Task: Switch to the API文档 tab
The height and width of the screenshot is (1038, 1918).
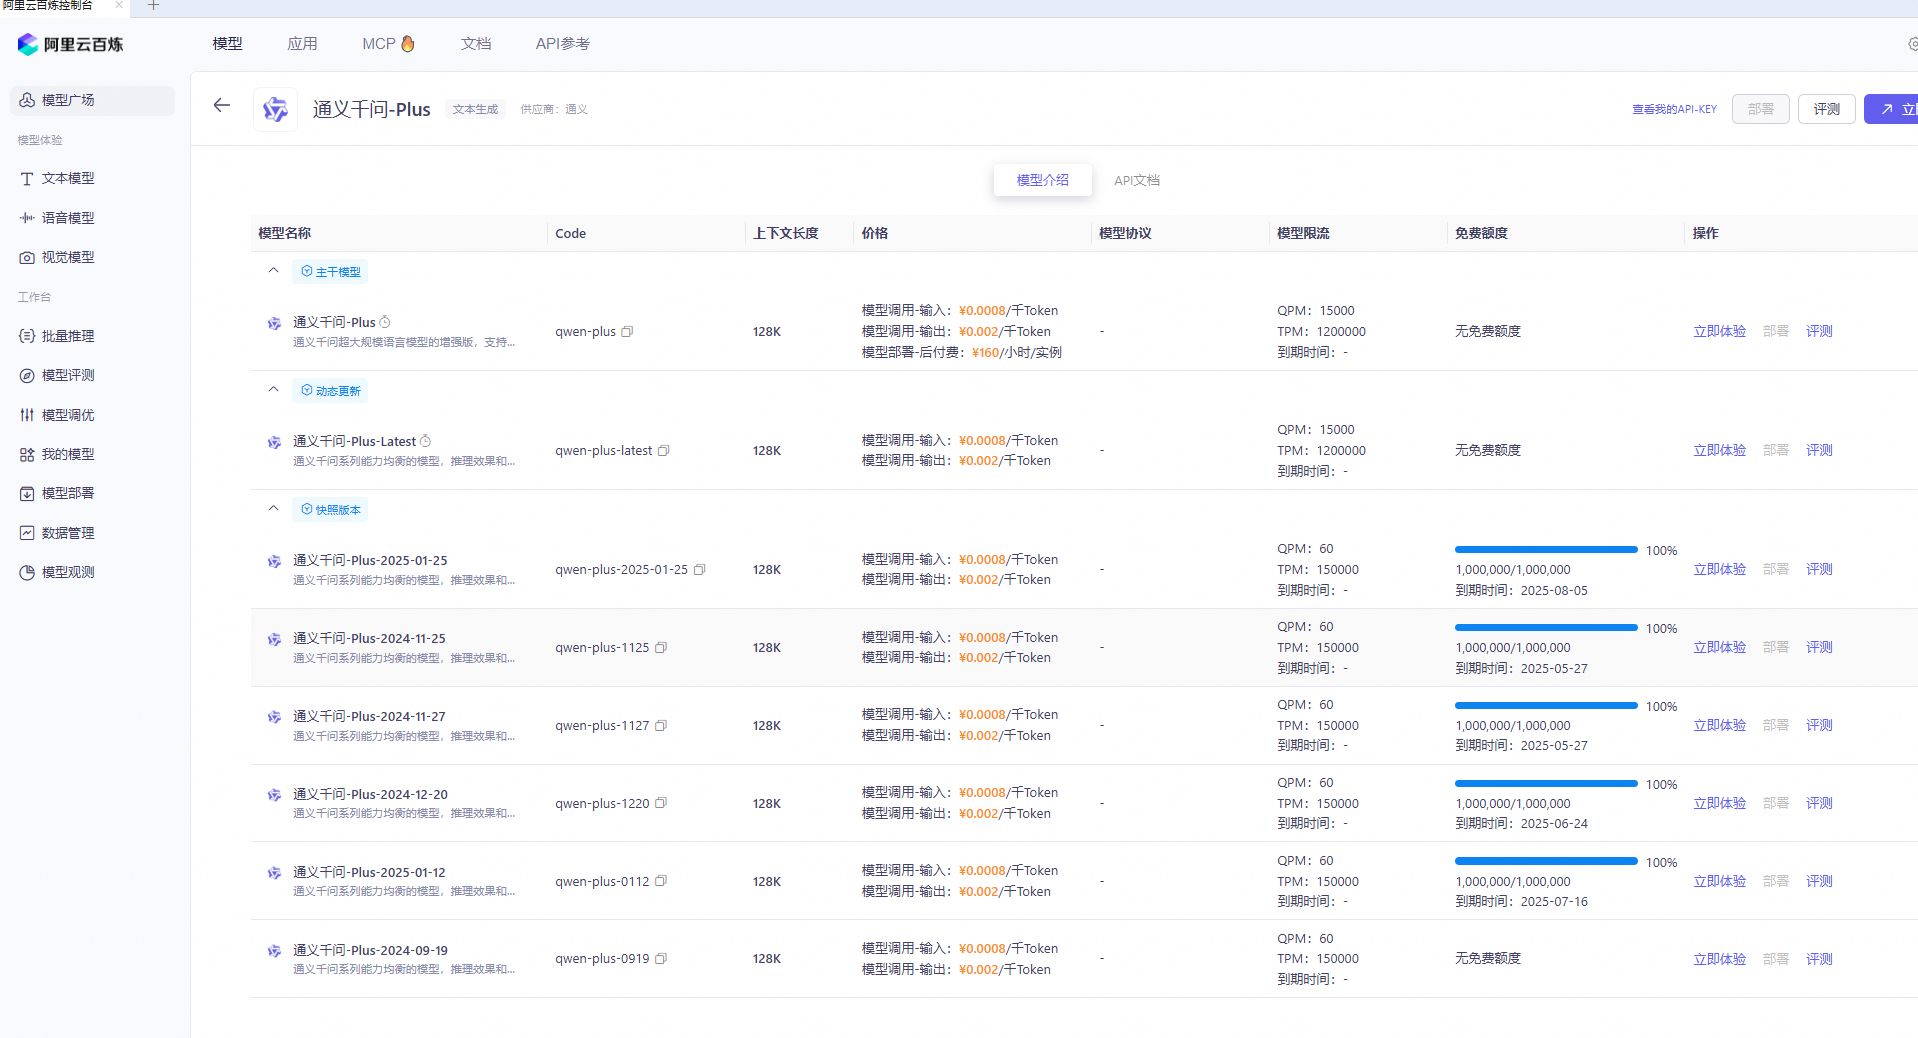Action: point(1137,181)
